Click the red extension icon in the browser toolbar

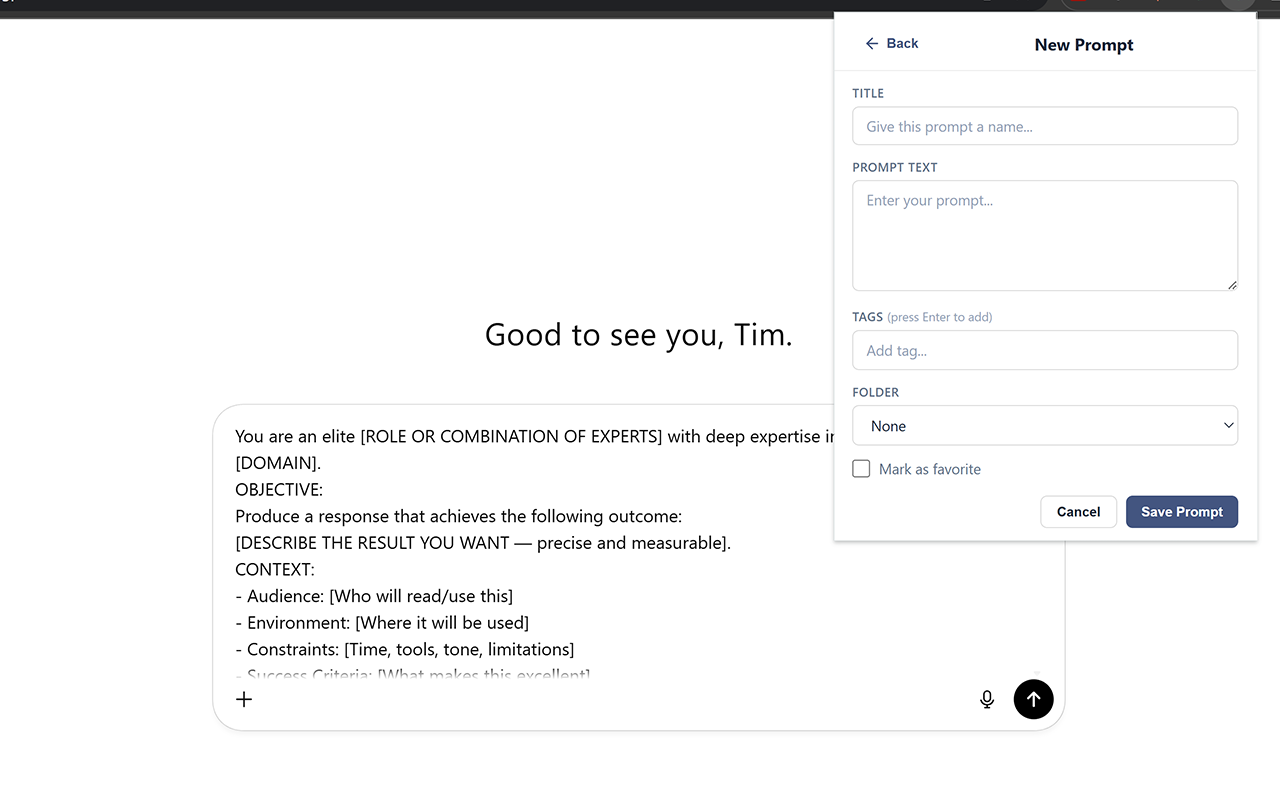[x=1078, y=4]
